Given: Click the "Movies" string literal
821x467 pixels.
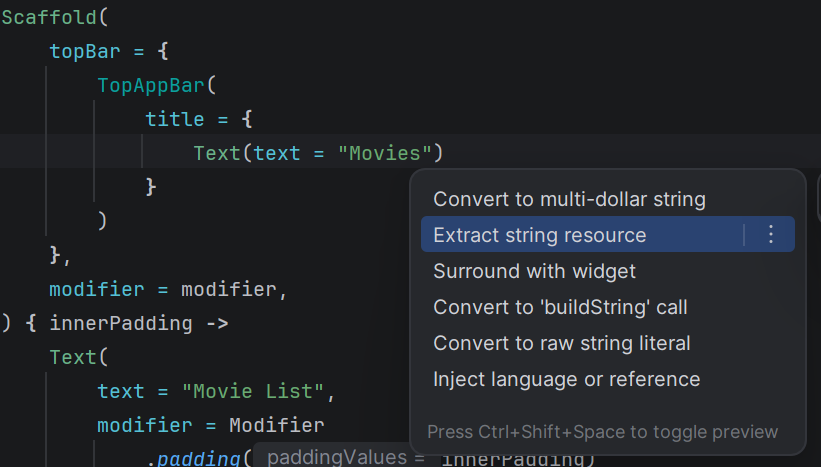Looking at the screenshot, I should tap(385, 153).
